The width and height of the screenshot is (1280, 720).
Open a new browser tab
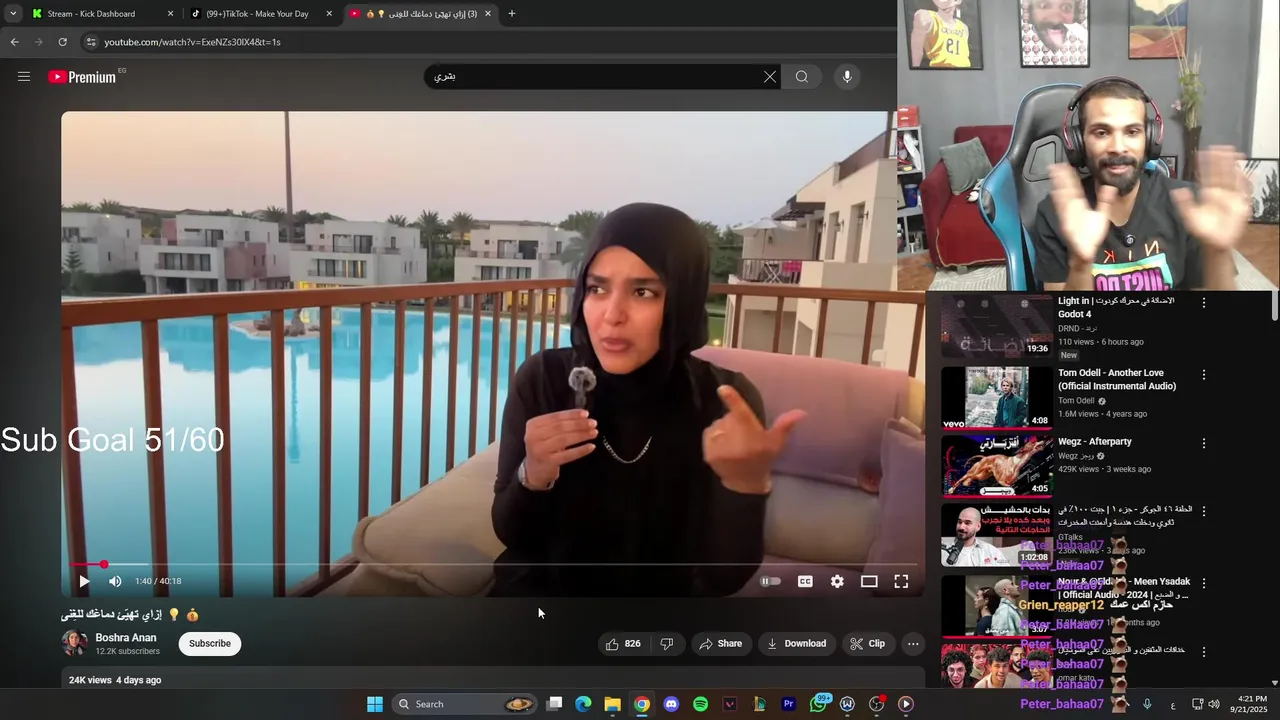pyautogui.click(x=512, y=14)
